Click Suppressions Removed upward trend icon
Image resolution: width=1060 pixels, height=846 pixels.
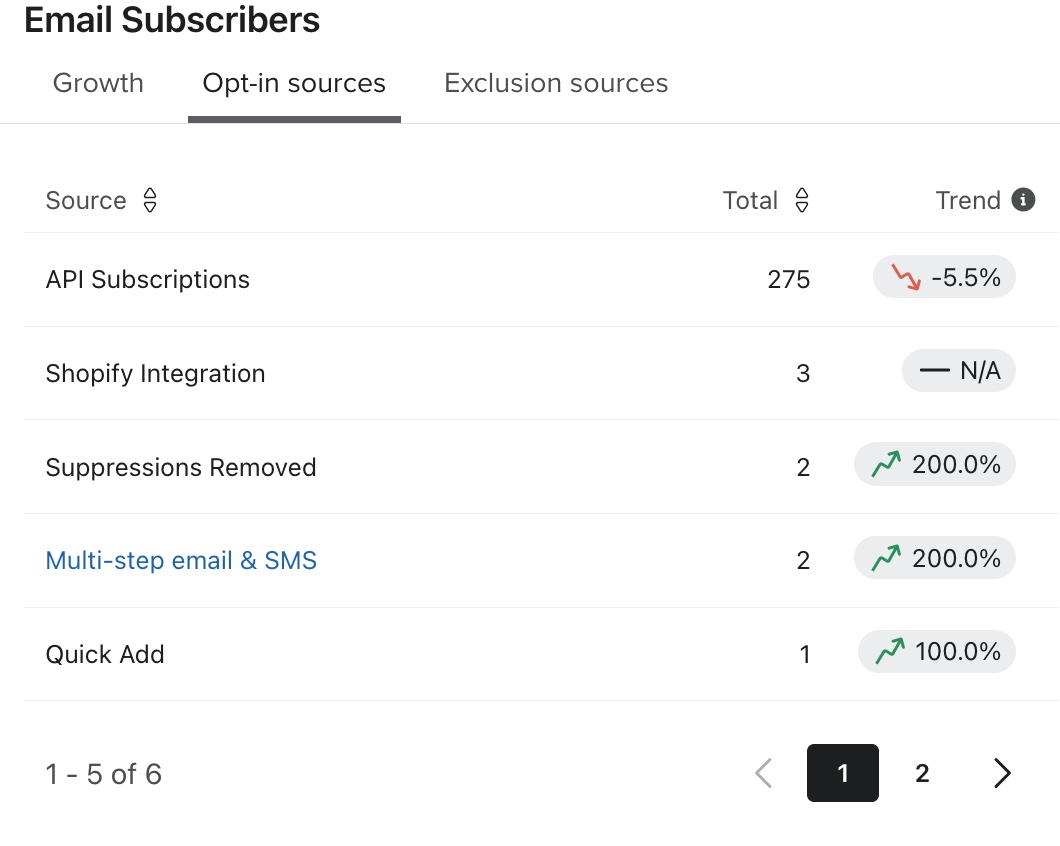pos(886,466)
